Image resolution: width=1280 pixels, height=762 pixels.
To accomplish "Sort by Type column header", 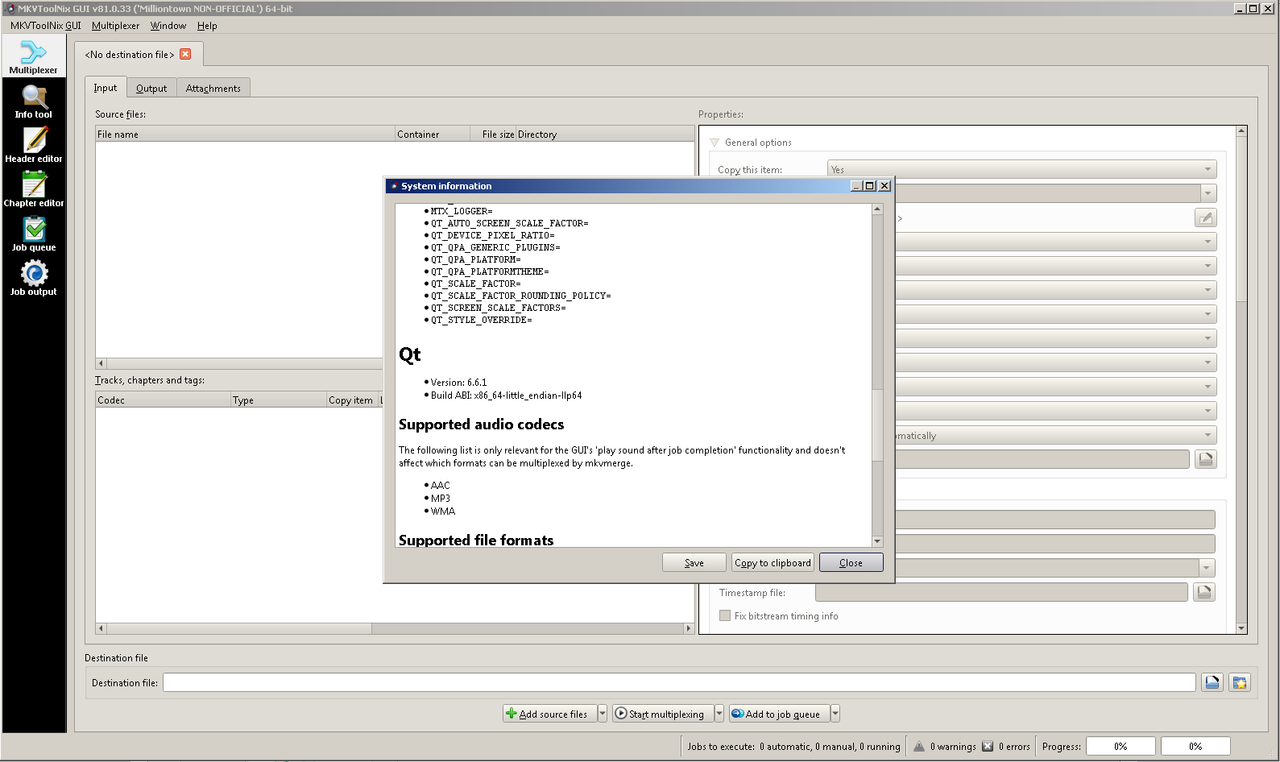I will (x=278, y=400).
